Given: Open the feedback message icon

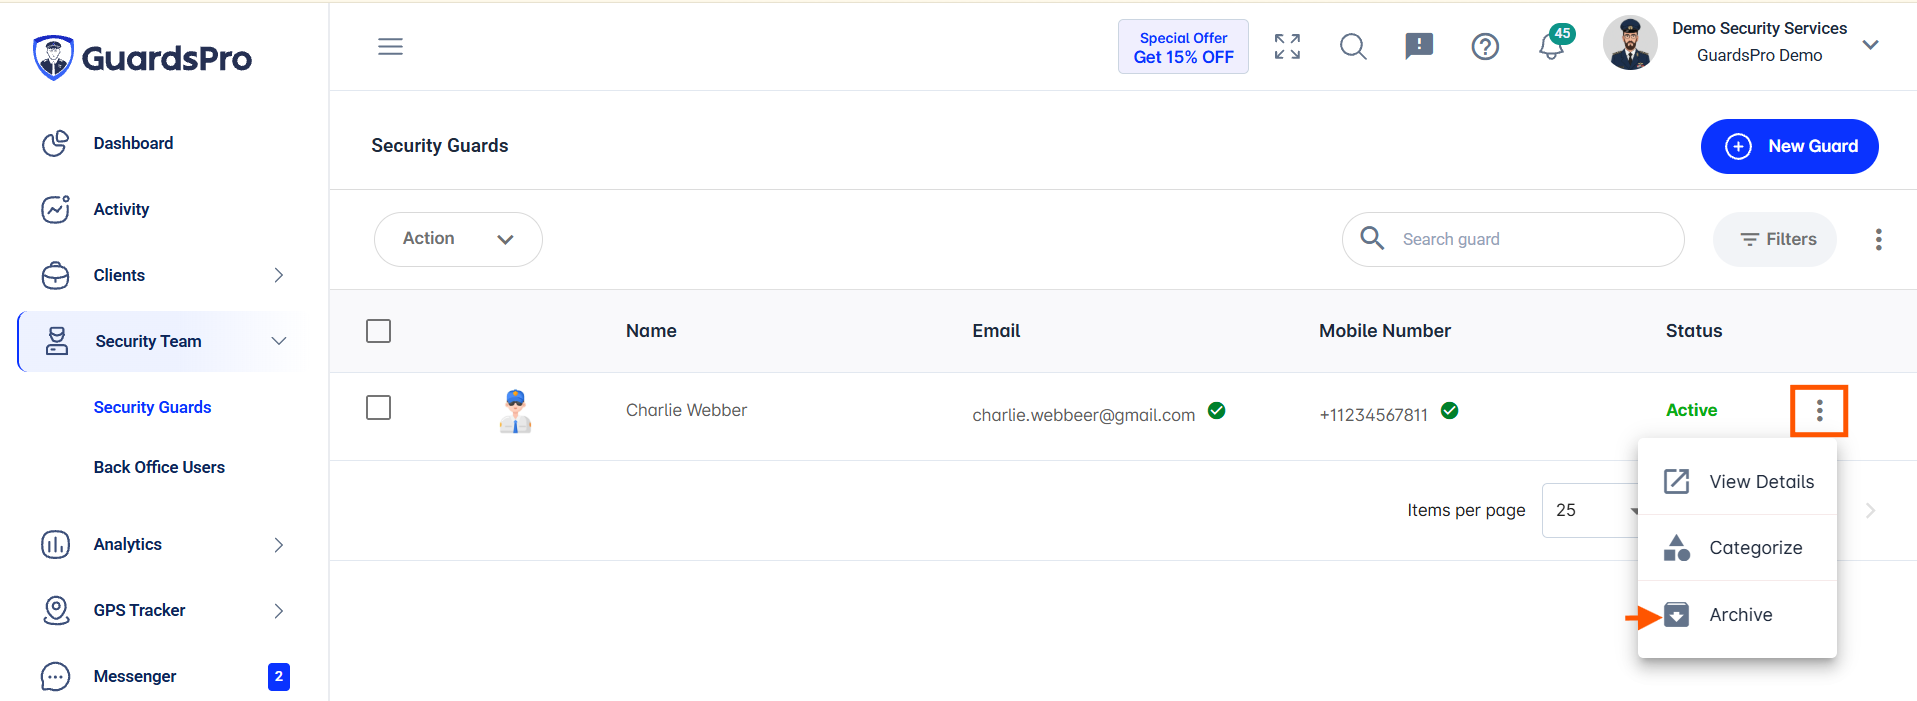Looking at the screenshot, I should (x=1419, y=46).
